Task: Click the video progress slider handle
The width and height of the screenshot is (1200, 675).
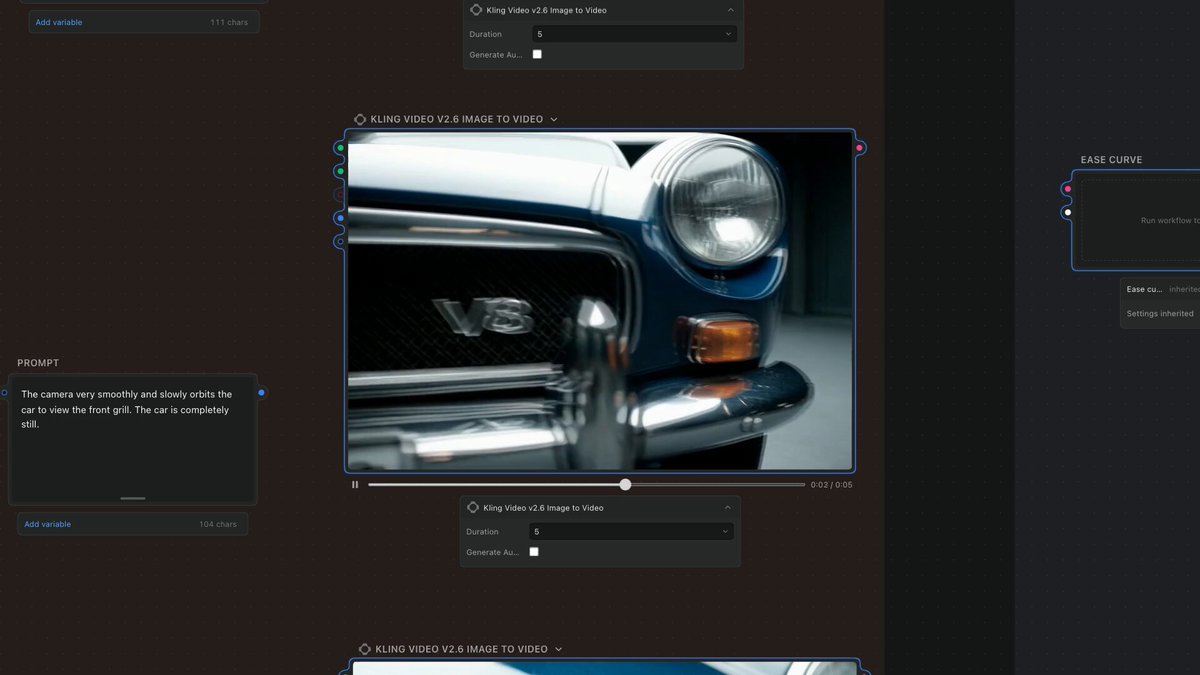Action: pyautogui.click(x=625, y=485)
